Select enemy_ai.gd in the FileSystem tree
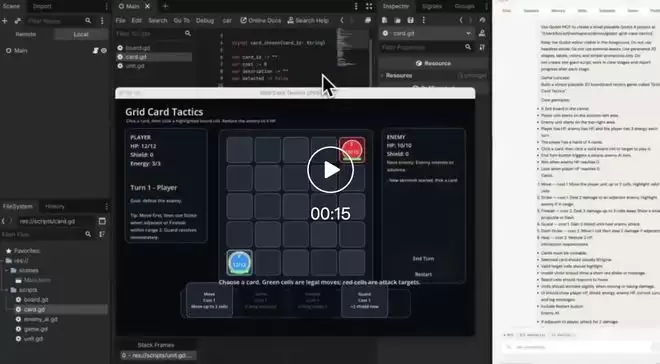 pos(40,319)
